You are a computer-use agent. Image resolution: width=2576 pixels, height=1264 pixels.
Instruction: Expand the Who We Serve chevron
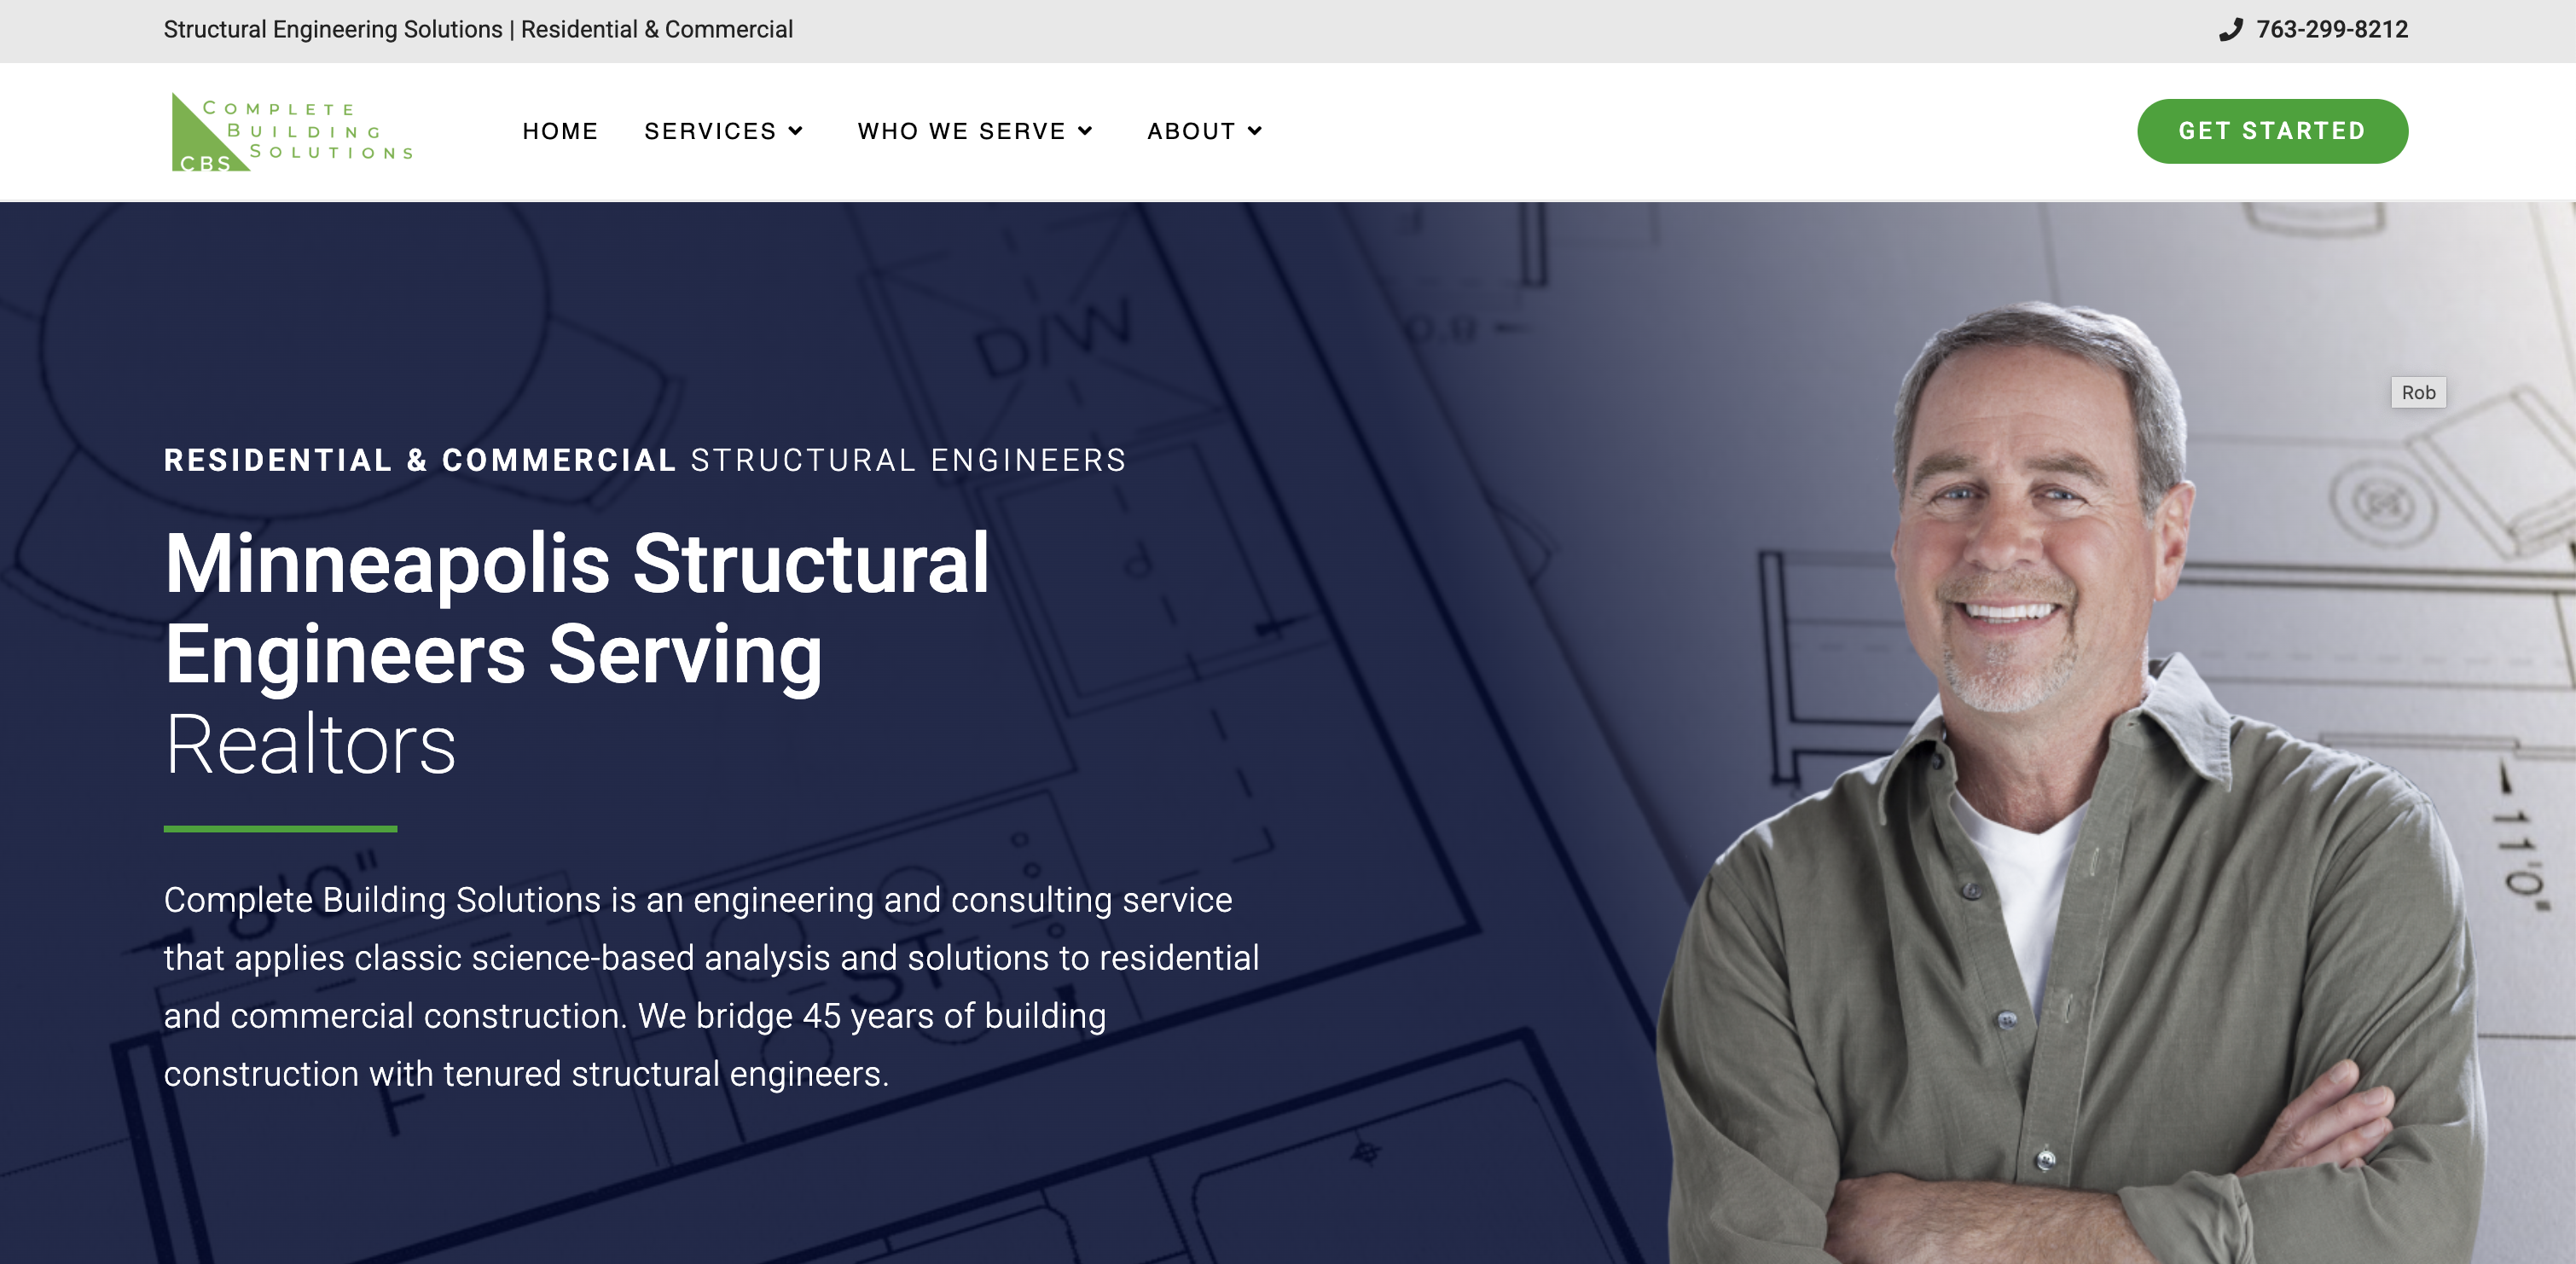[x=1085, y=131]
